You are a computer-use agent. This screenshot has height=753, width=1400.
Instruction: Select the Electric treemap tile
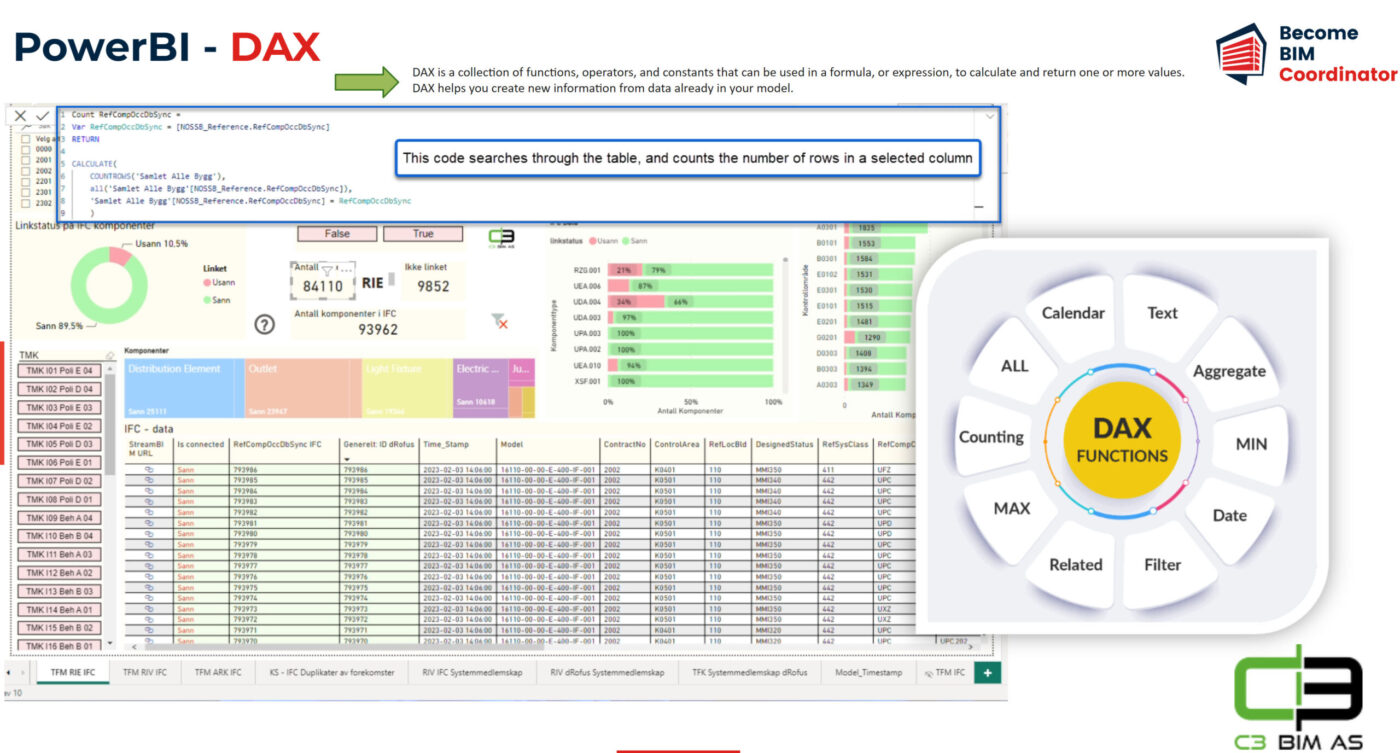(480, 388)
